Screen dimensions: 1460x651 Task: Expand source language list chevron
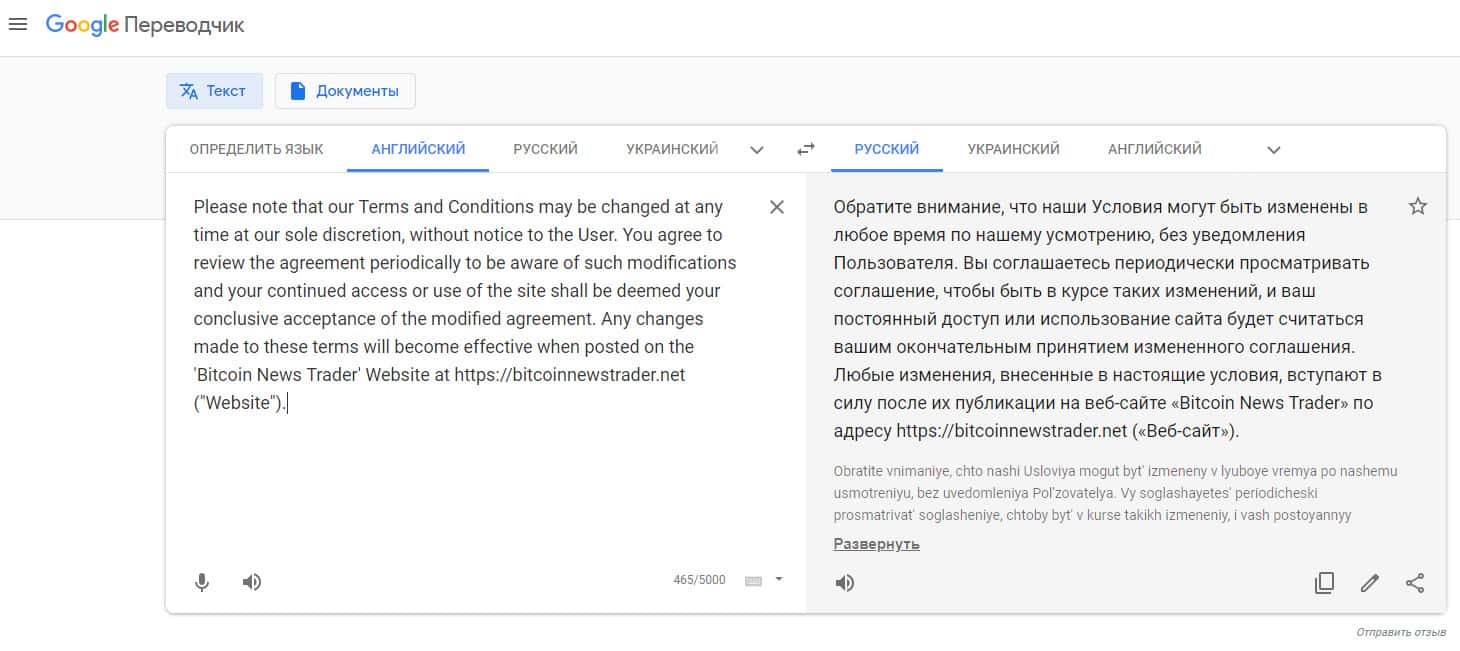coord(757,150)
